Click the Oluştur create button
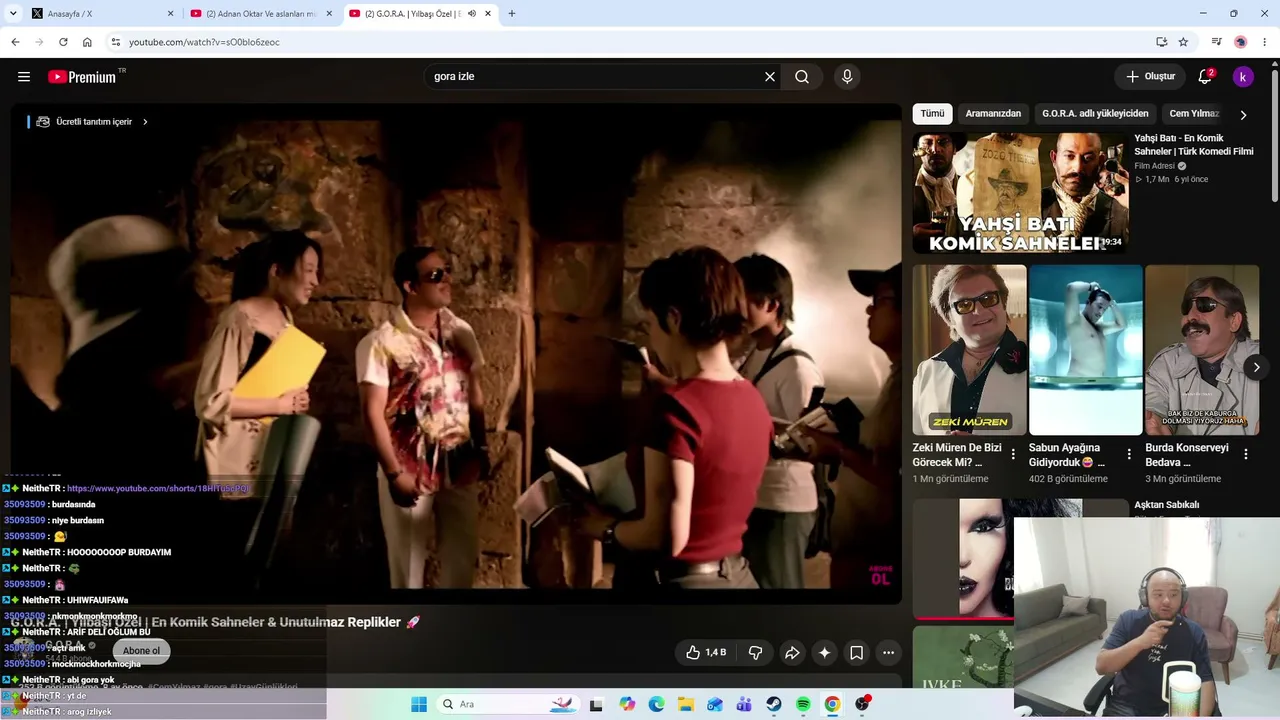 [1150, 77]
